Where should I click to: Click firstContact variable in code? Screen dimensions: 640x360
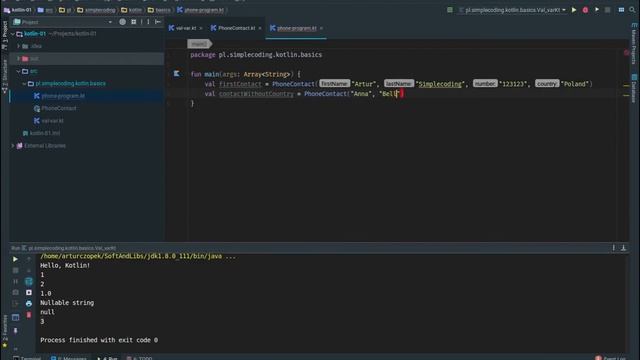pos(240,84)
